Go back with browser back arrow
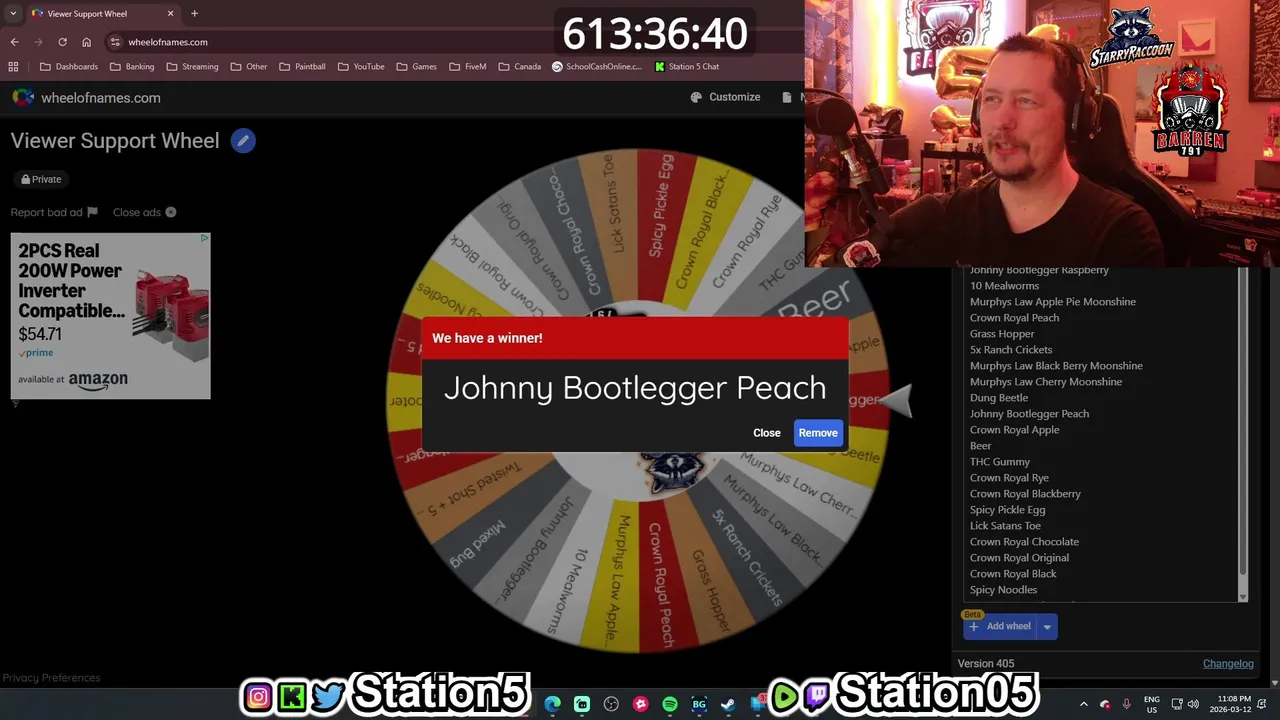Image resolution: width=1280 pixels, height=720 pixels. coord(14,42)
